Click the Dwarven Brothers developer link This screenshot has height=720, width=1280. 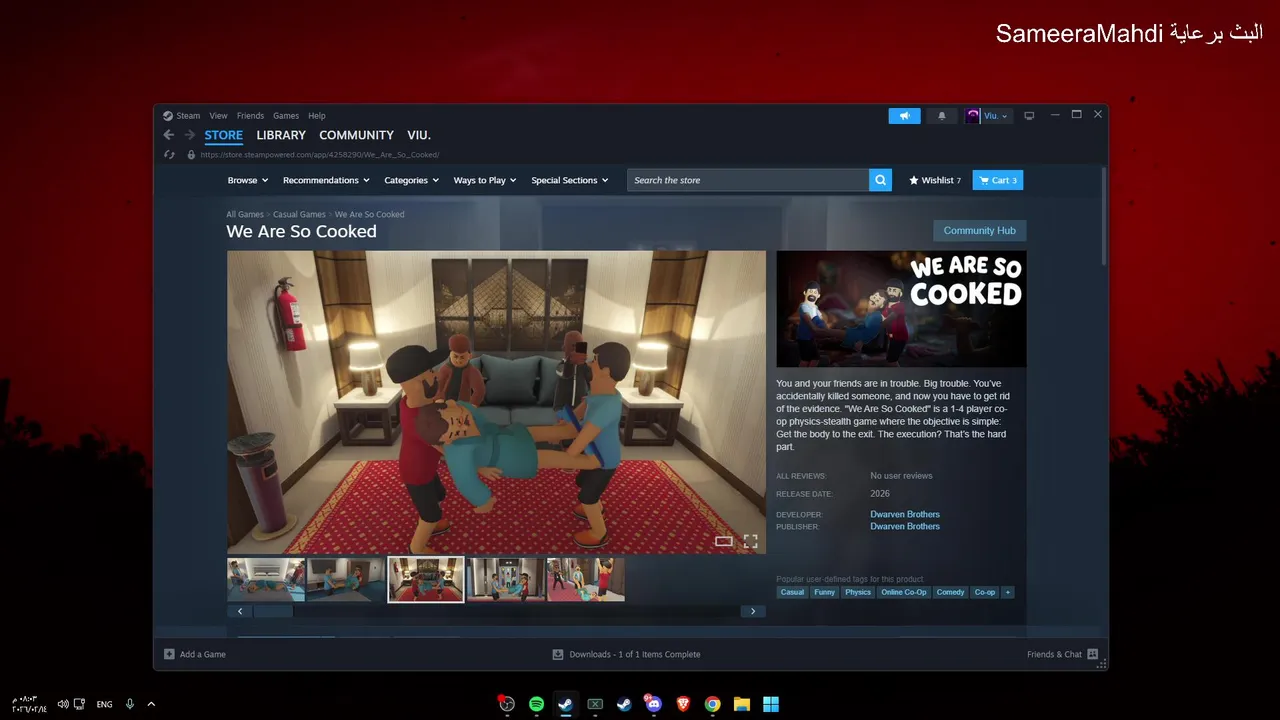[905, 514]
